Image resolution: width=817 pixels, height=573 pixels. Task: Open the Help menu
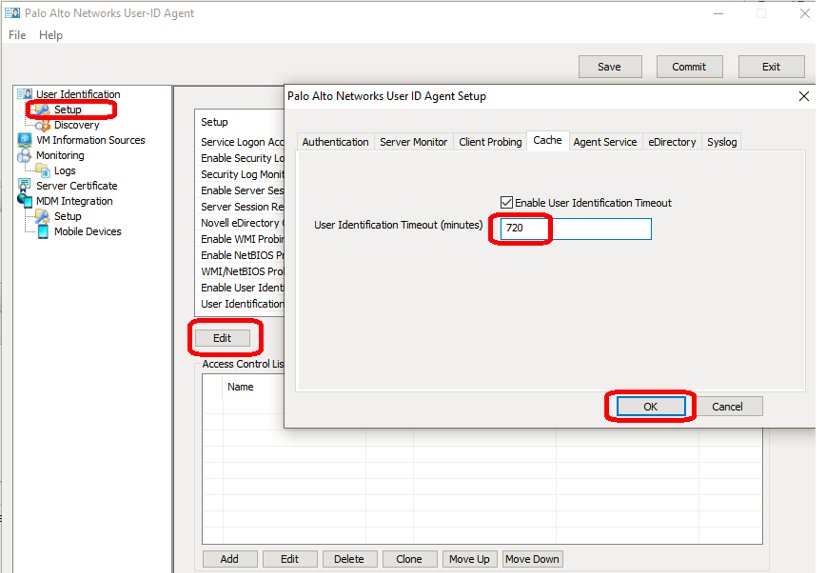click(51, 35)
